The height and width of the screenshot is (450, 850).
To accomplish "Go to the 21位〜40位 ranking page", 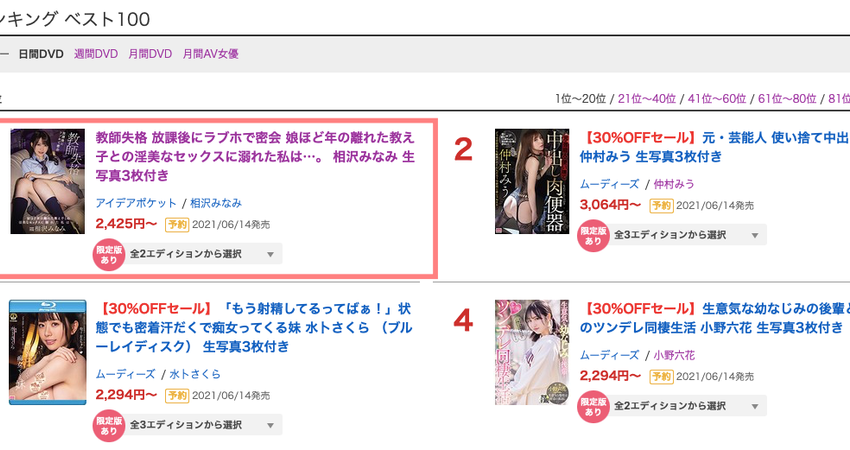I will [x=647, y=99].
